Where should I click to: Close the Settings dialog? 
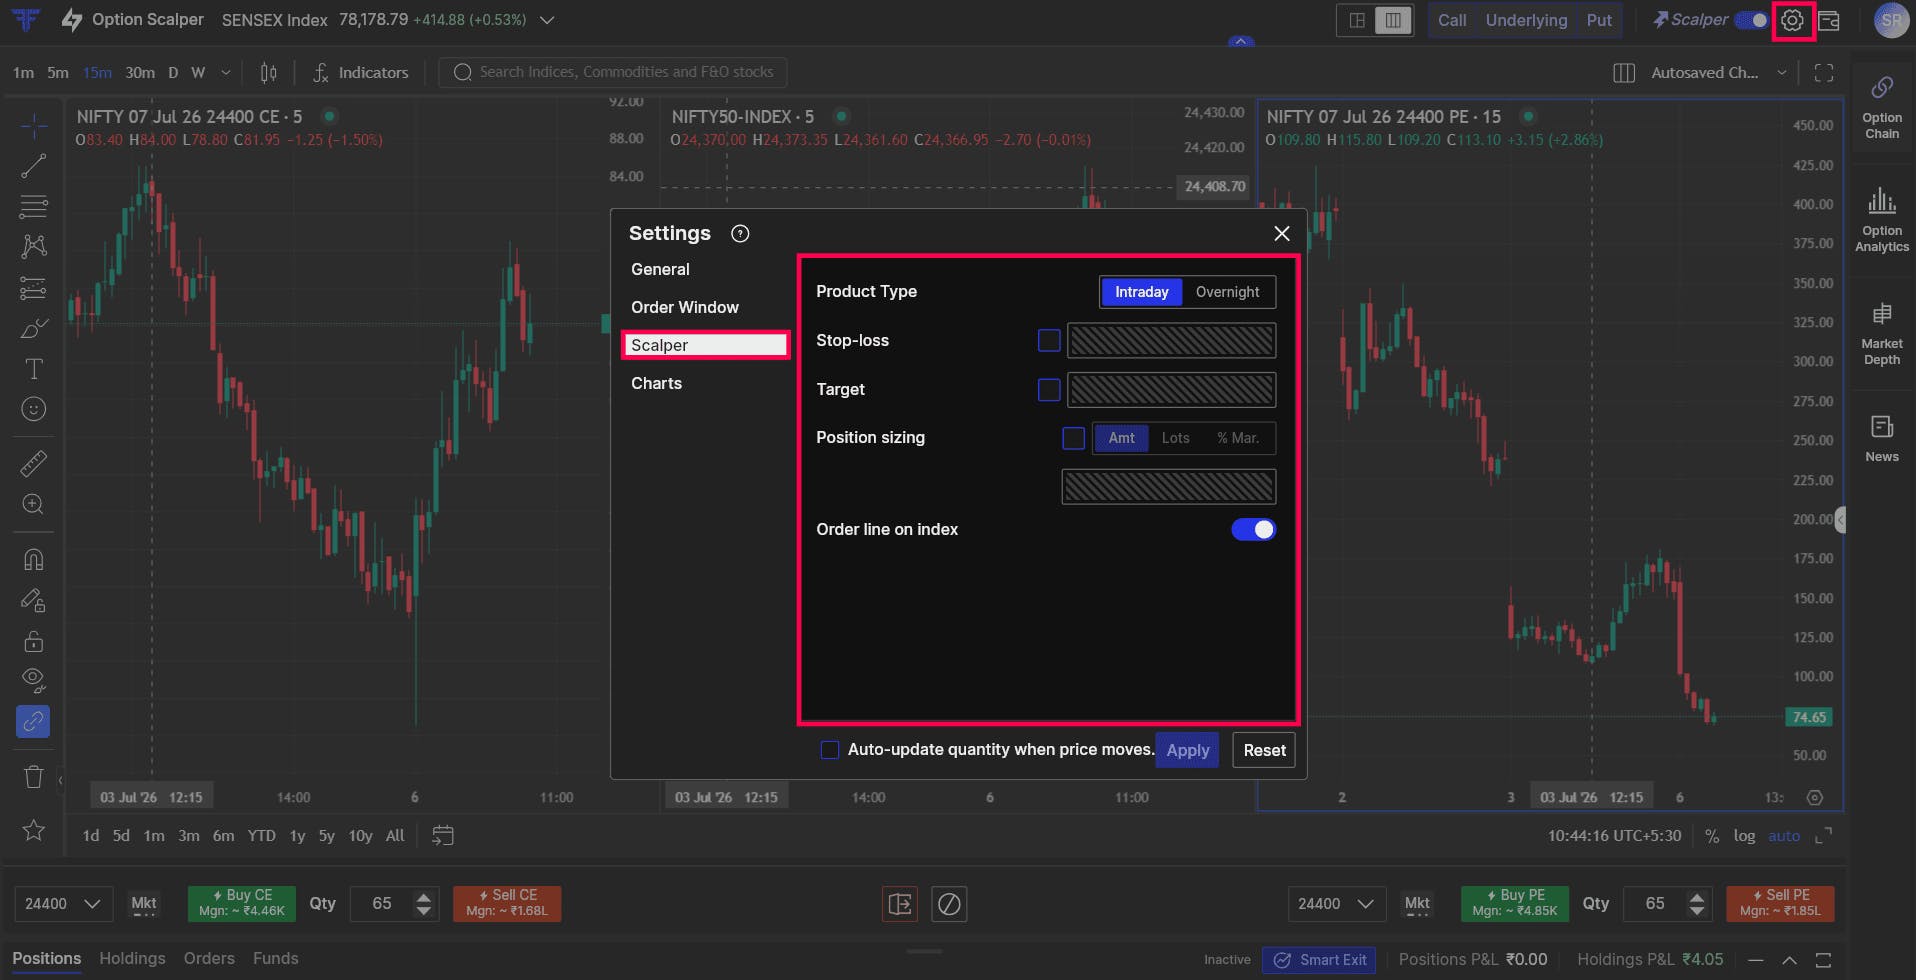[1281, 233]
